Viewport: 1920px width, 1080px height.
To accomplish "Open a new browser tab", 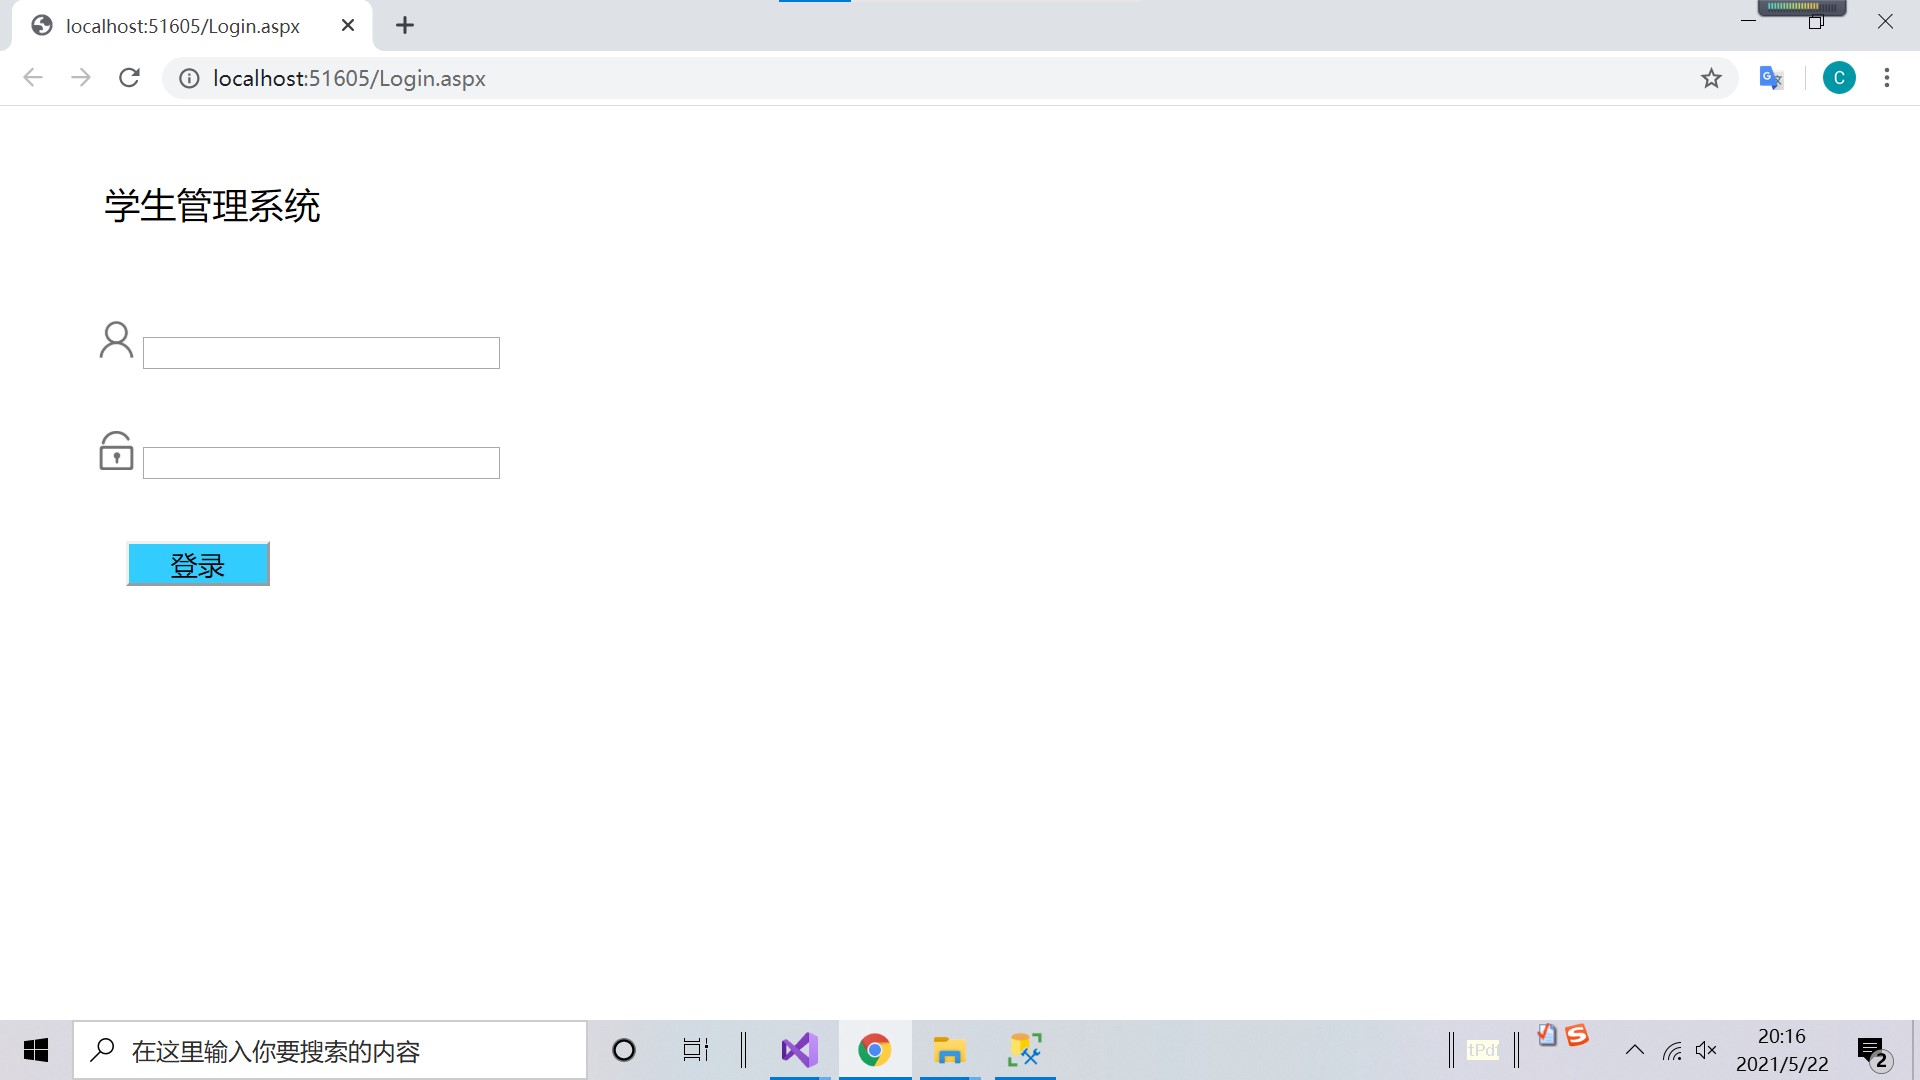I will [405, 26].
